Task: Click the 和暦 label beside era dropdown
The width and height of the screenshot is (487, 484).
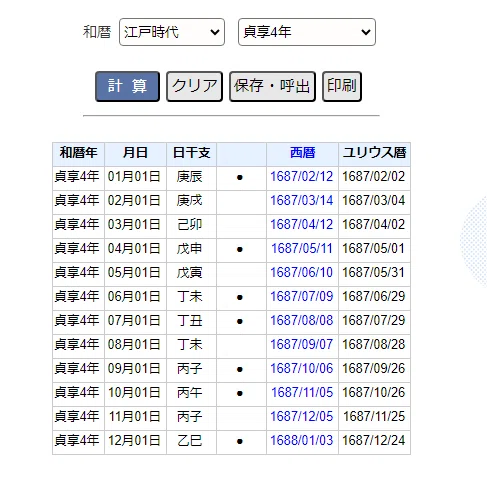Action: (97, 32)
